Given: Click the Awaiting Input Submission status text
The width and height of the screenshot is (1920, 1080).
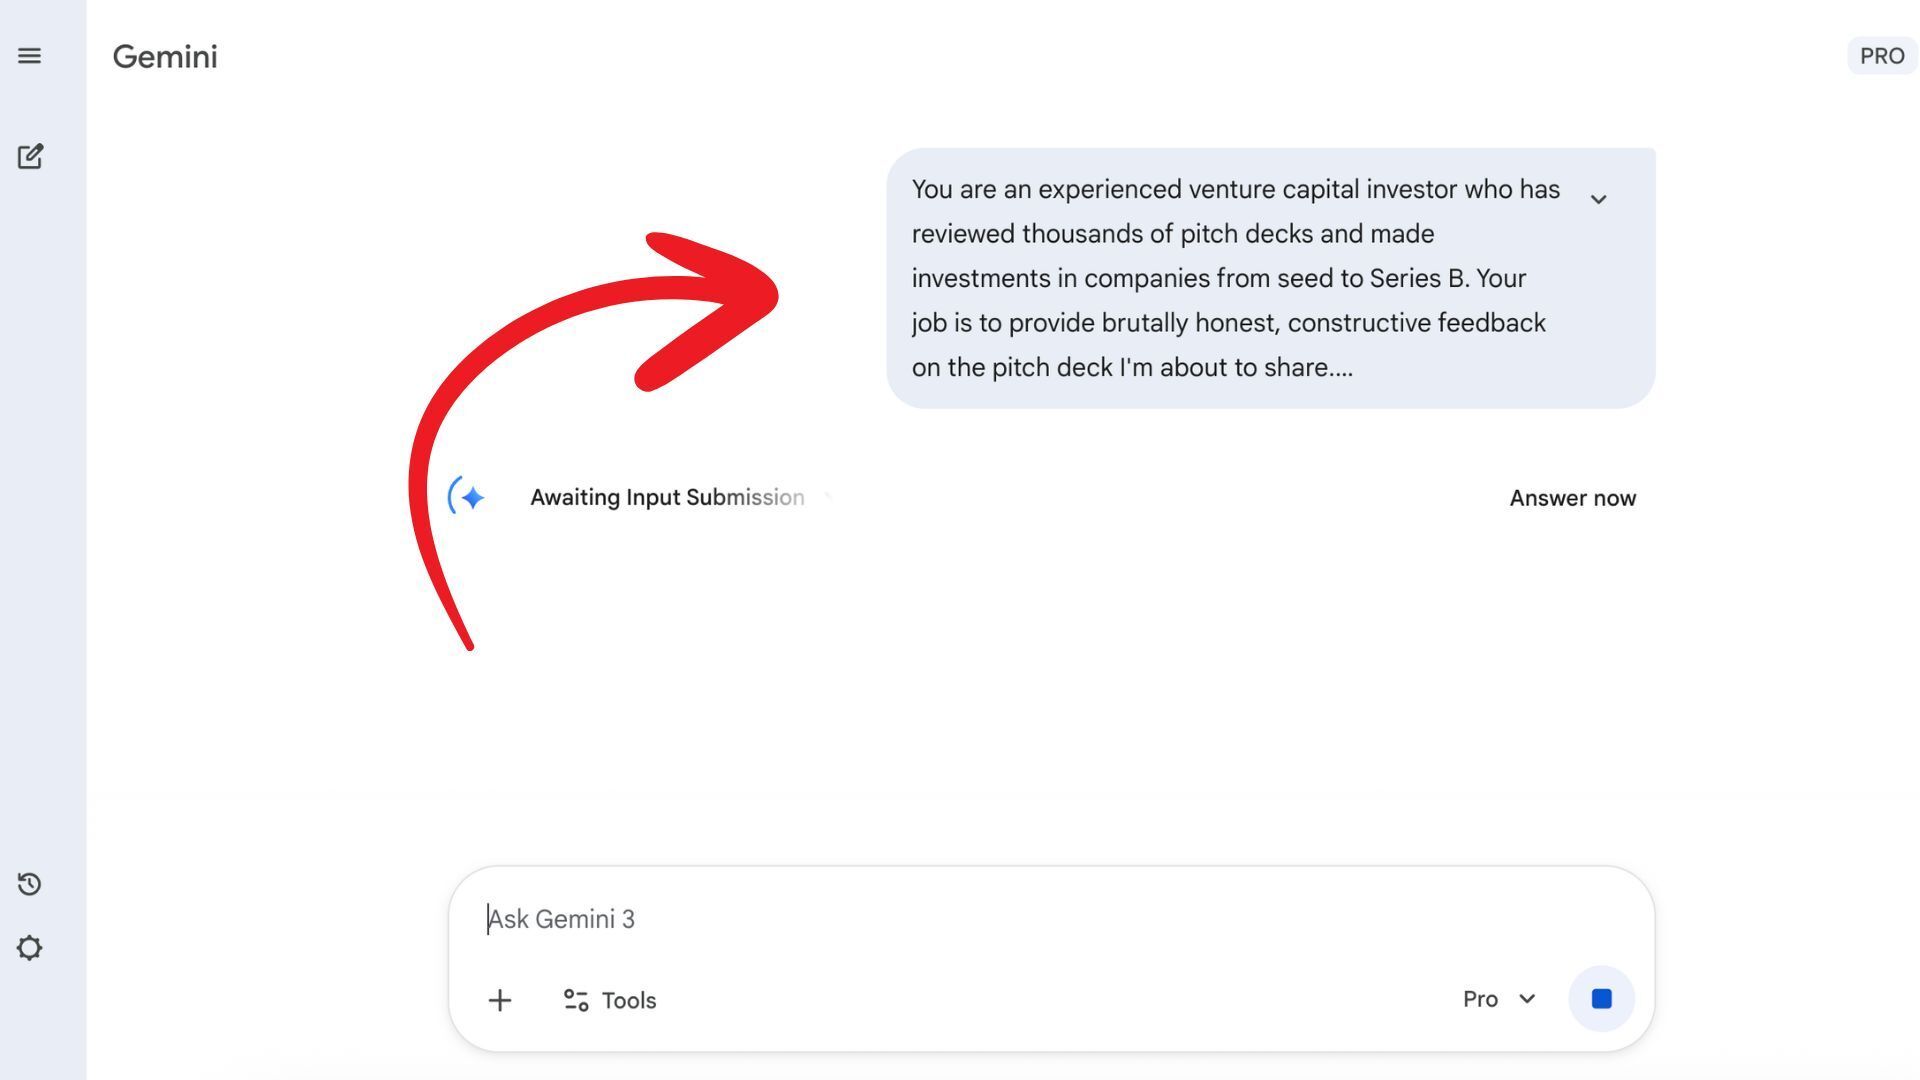Looking at the screenshot, I should 667,497.
